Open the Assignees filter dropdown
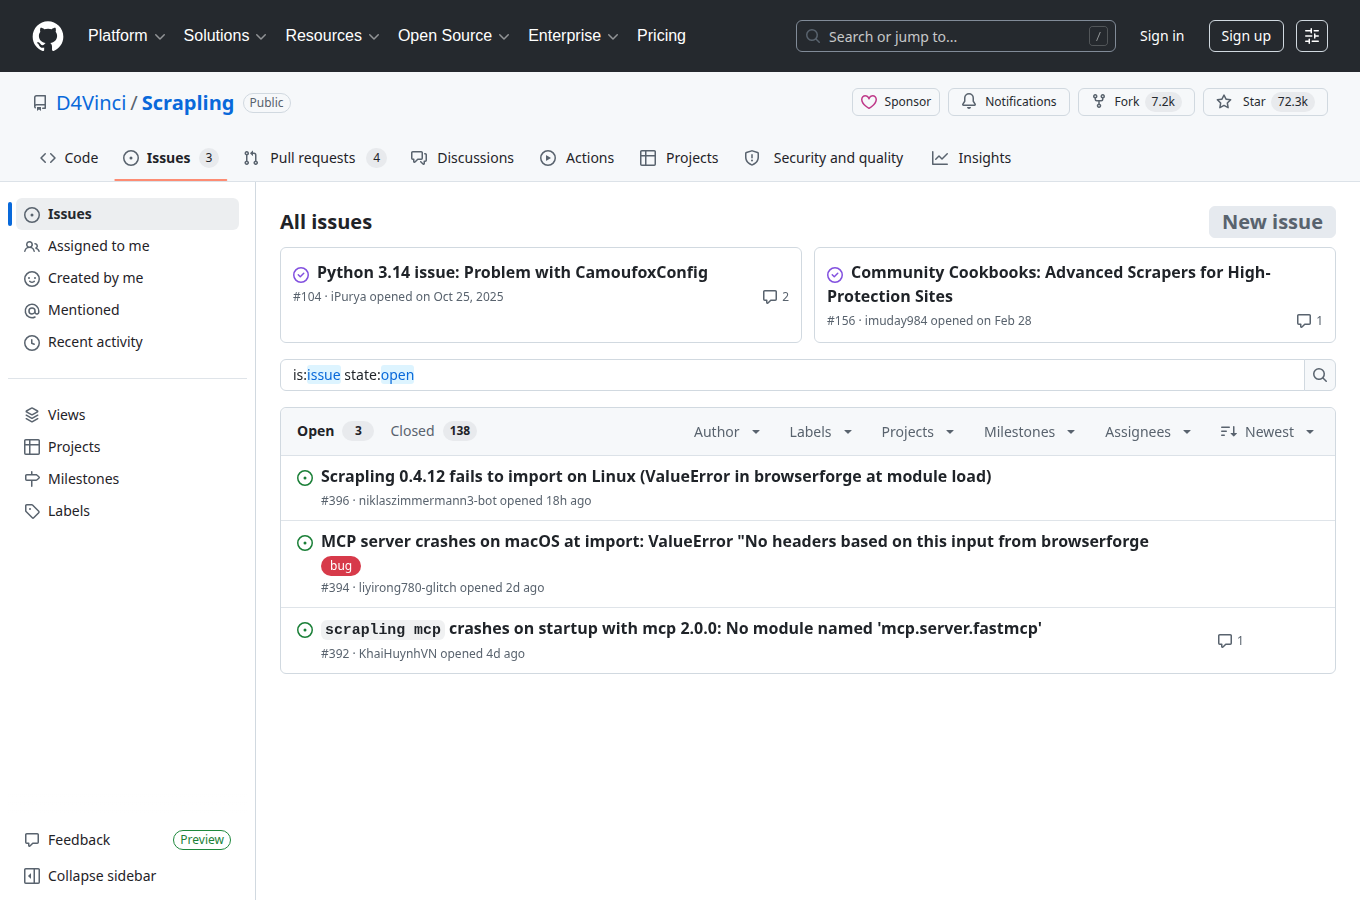 (1148, 432)
